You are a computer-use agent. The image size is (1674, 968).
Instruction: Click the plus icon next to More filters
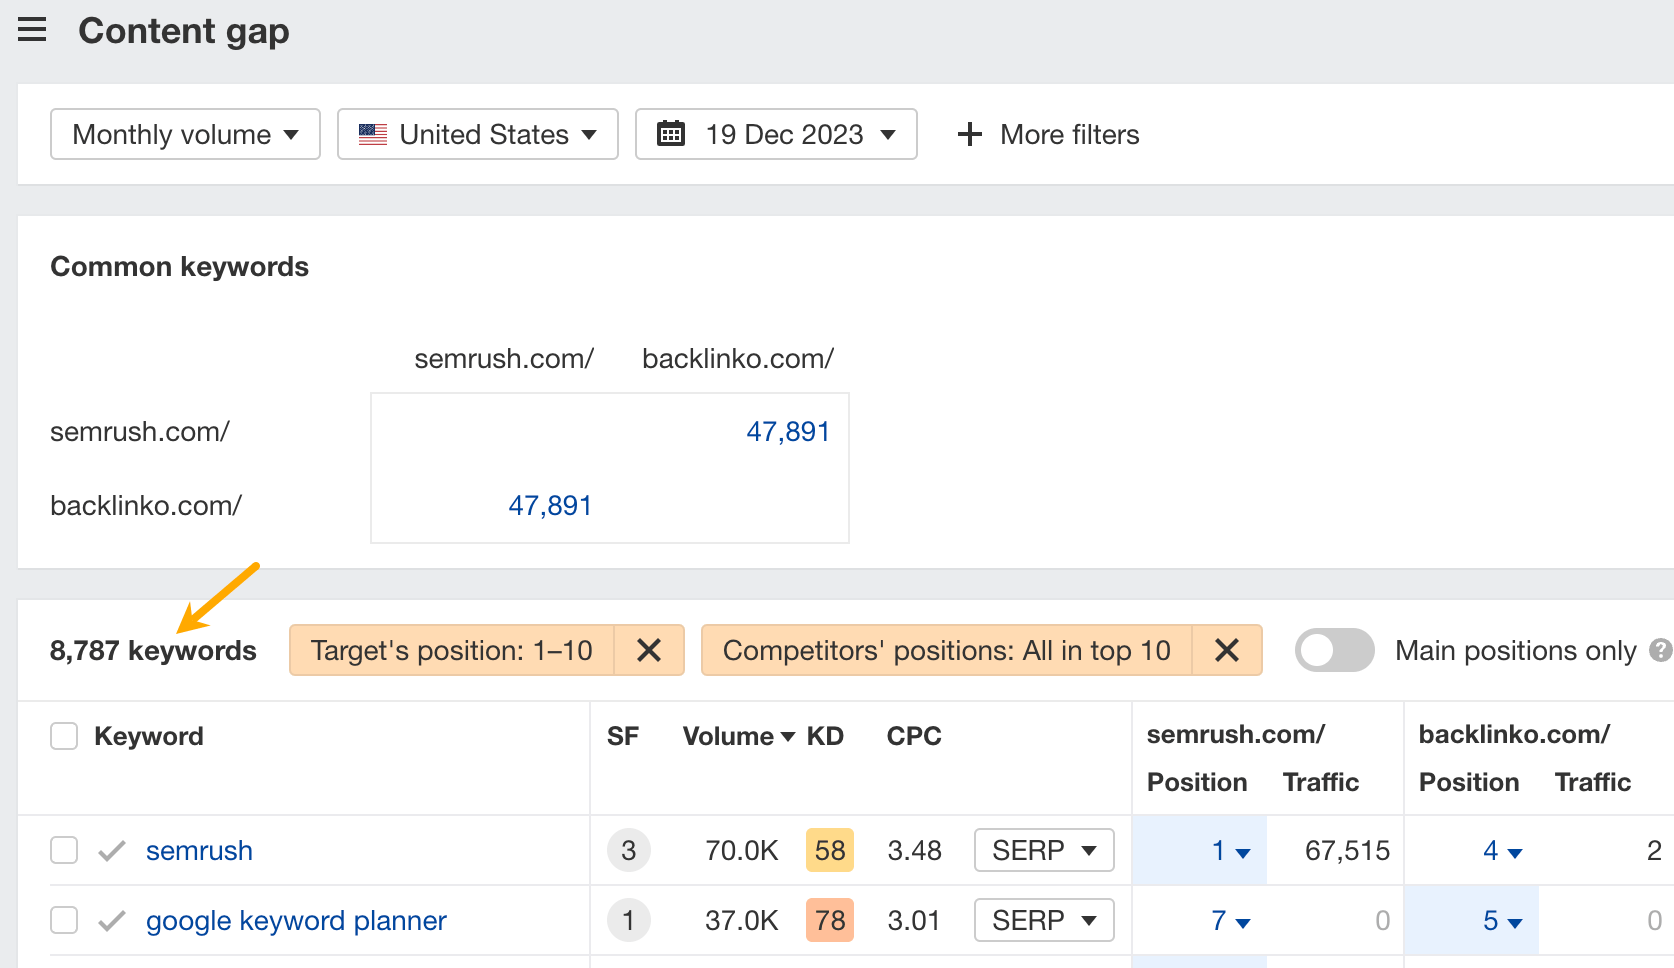click(x=968, y=134)
